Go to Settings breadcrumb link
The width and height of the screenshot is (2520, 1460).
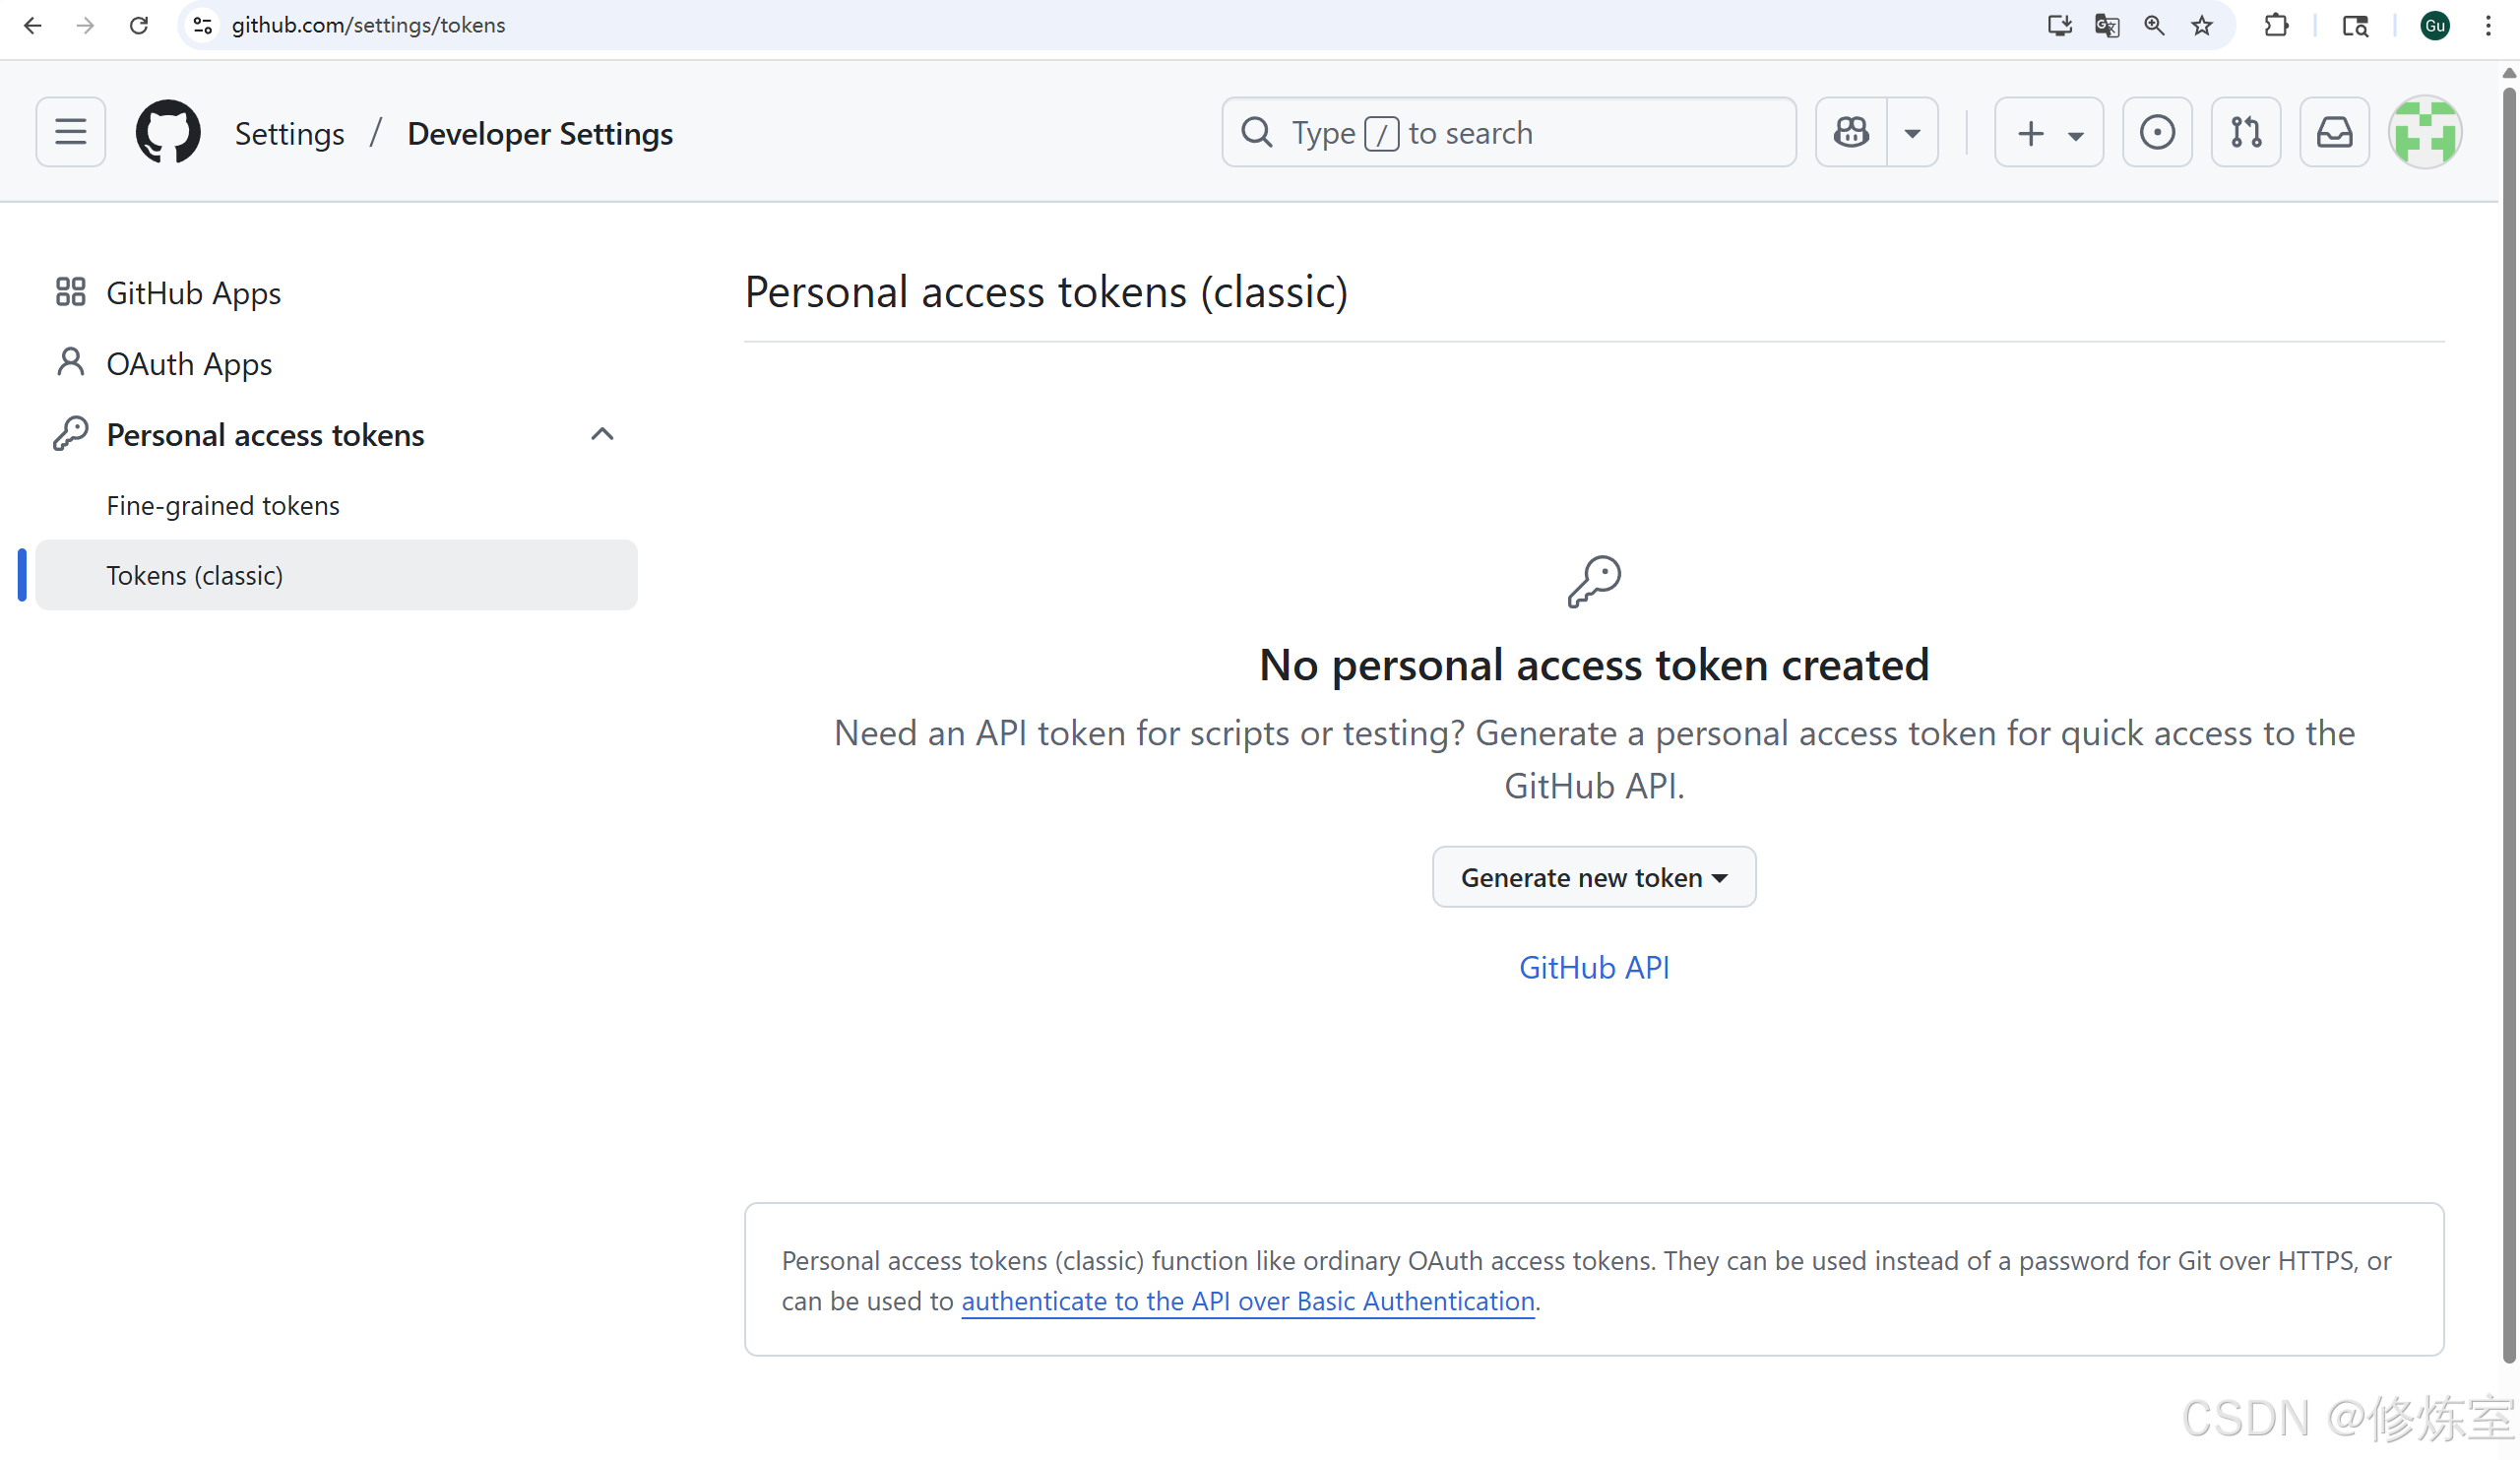[x=289, y=133]
